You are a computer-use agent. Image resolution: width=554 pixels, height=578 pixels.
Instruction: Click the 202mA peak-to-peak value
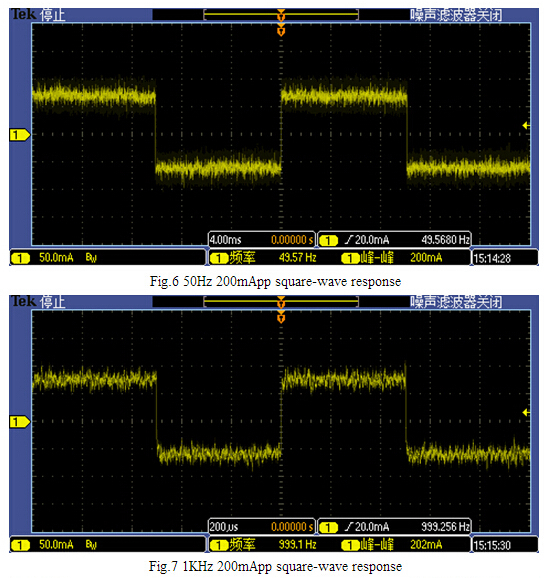(426, 544)
